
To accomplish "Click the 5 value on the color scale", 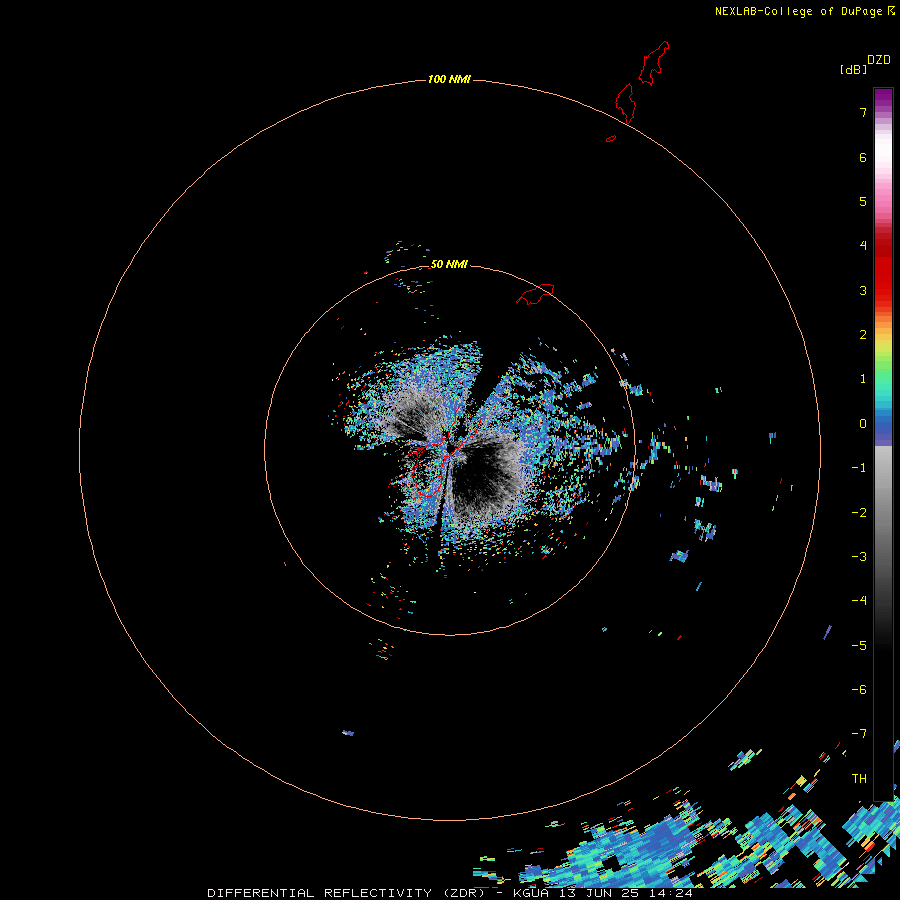I will coord(863,201).
